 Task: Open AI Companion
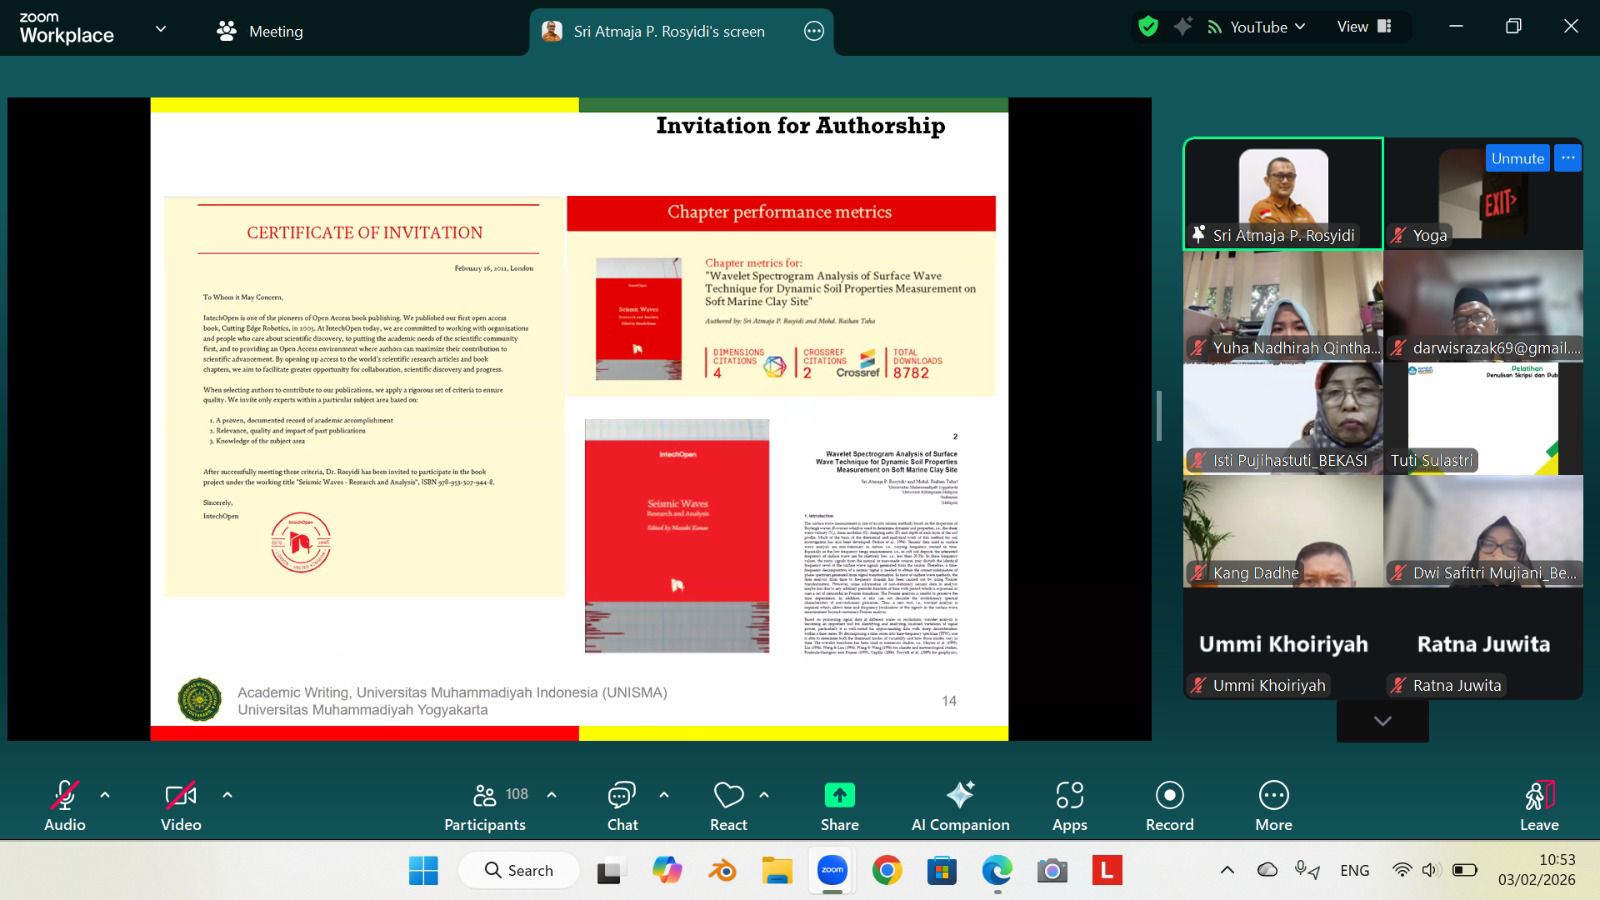pyautogui.click(x=960, y=805)
